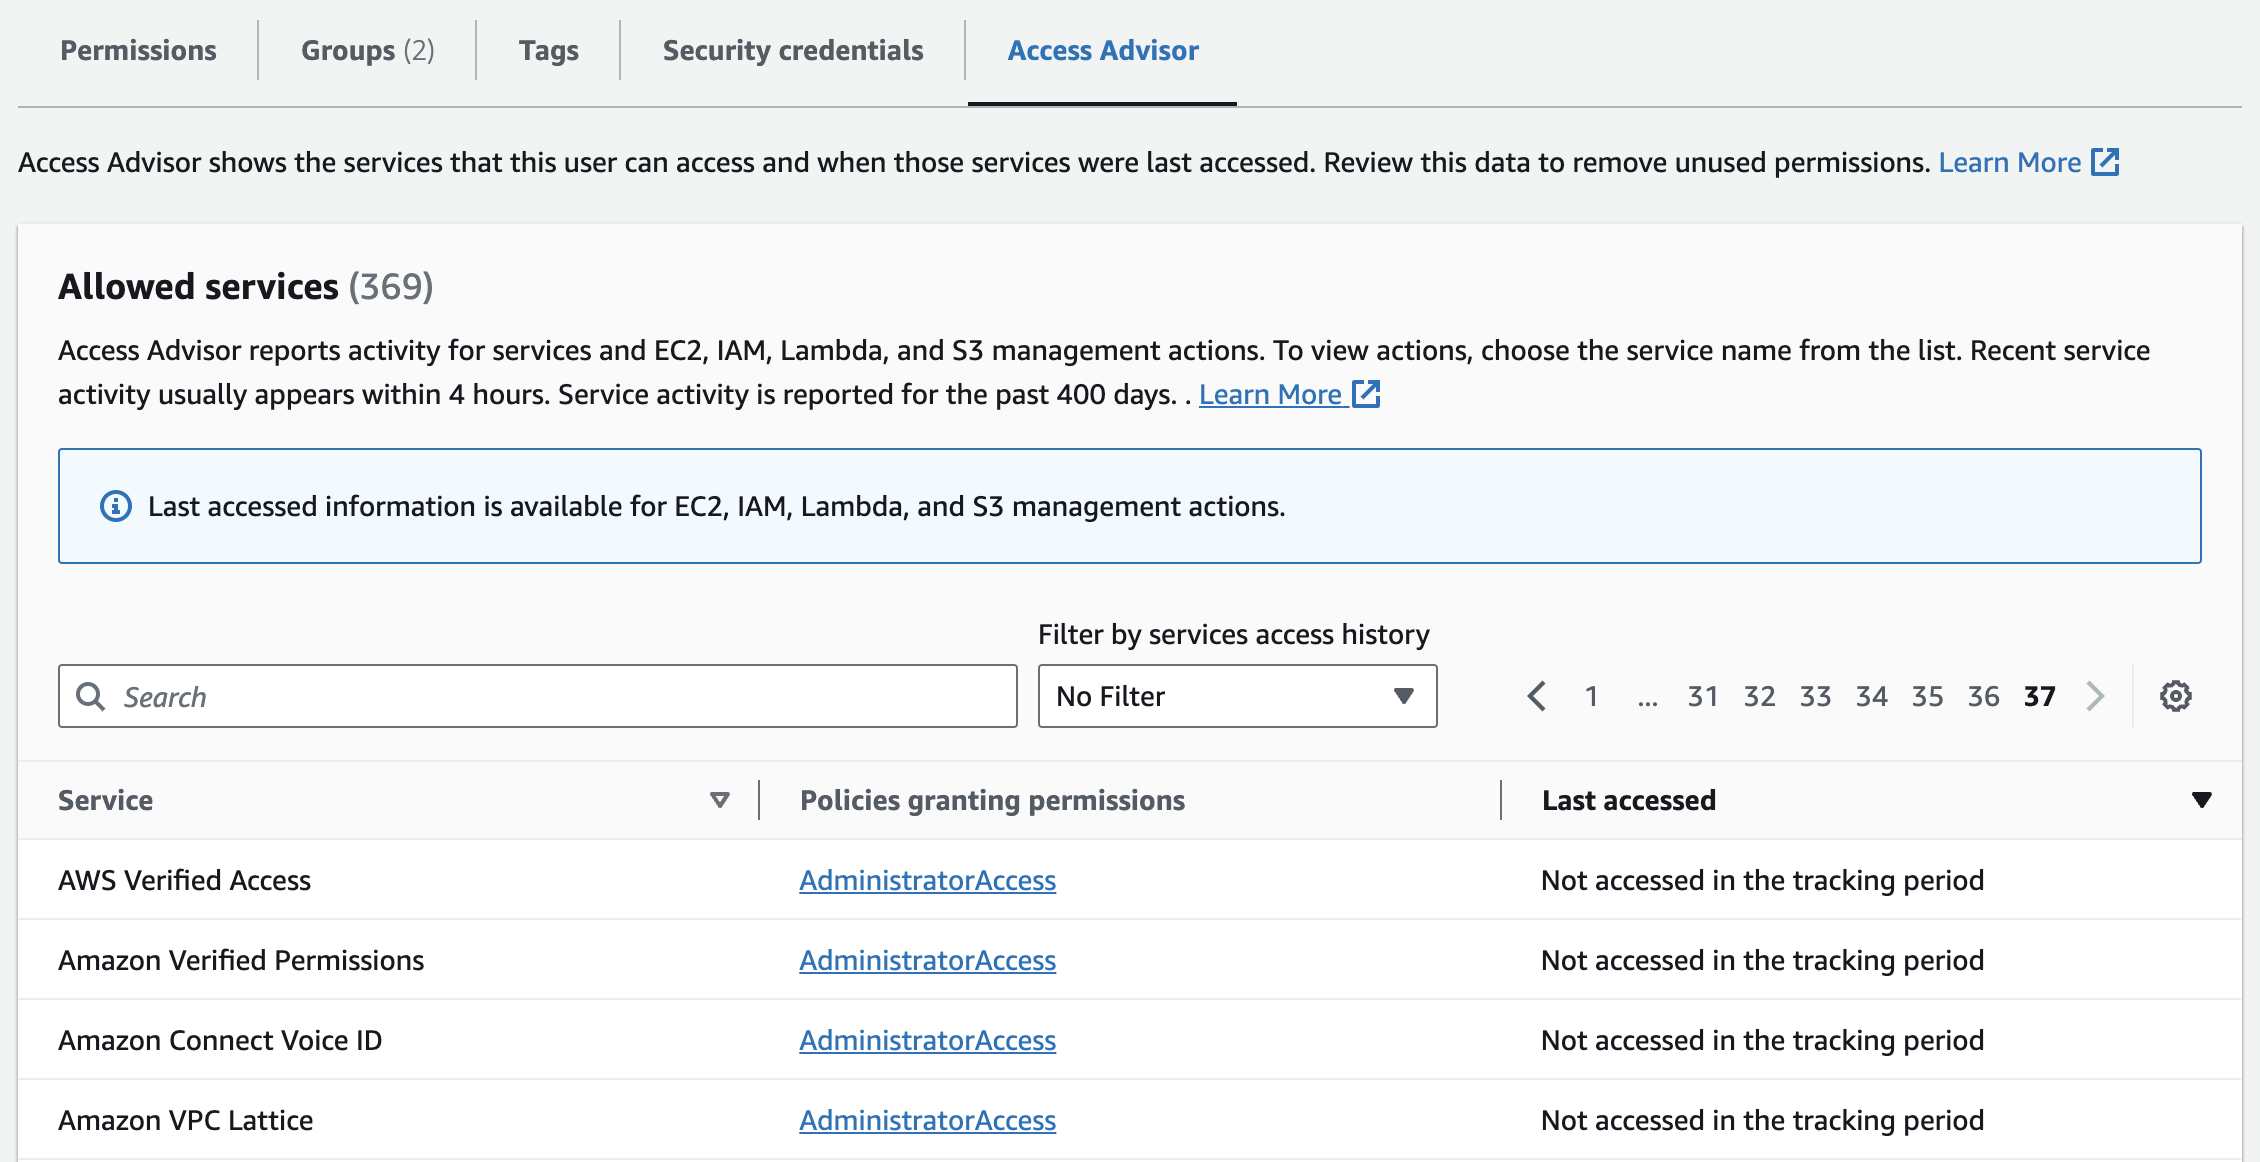Sort by Last accessed column arrow
The image size is (2260, 1162).
[2201, 800]
